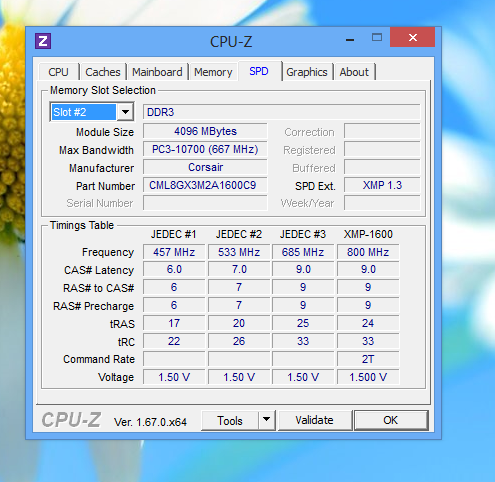Click the Command Rate label
The width and height of the screenshot is (495, 482).
[99, 359]
